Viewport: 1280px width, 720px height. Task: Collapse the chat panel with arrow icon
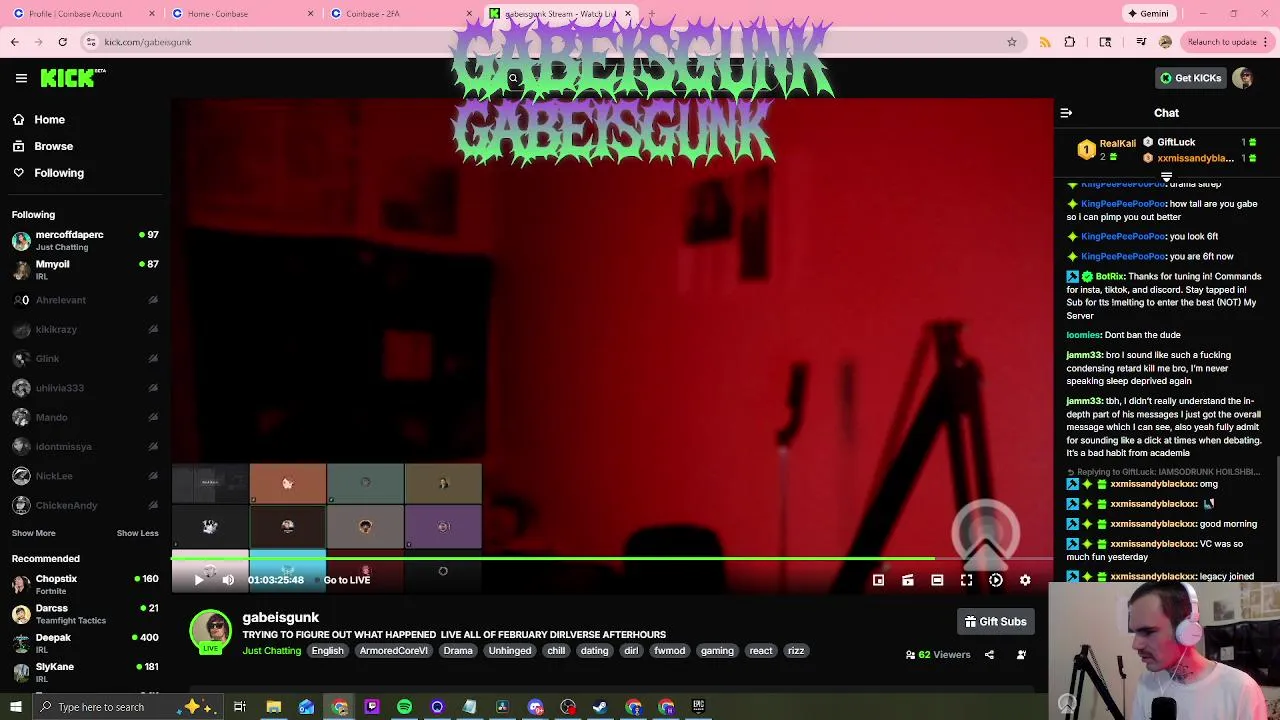[x=1066, y=113]
